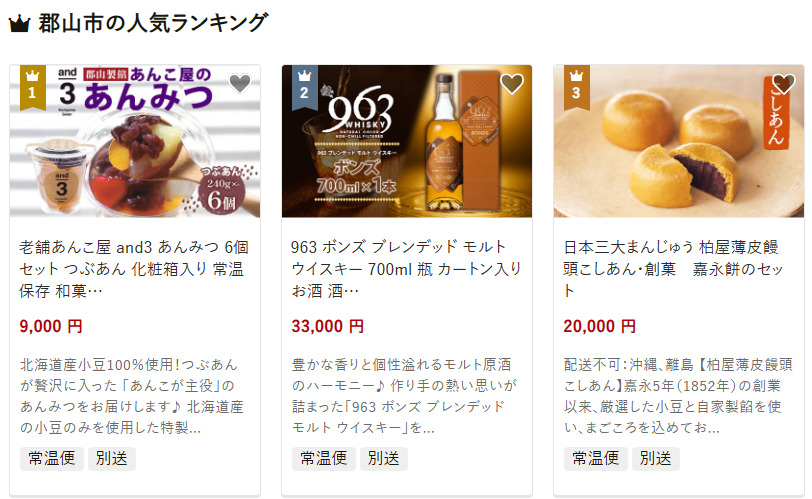This screenshot has width=812, height=499.
Task: Open 日本三大まんじゅう 柏屋薄皮饅頭 title link
Action: pyautogui.click(x=673, y=269)
